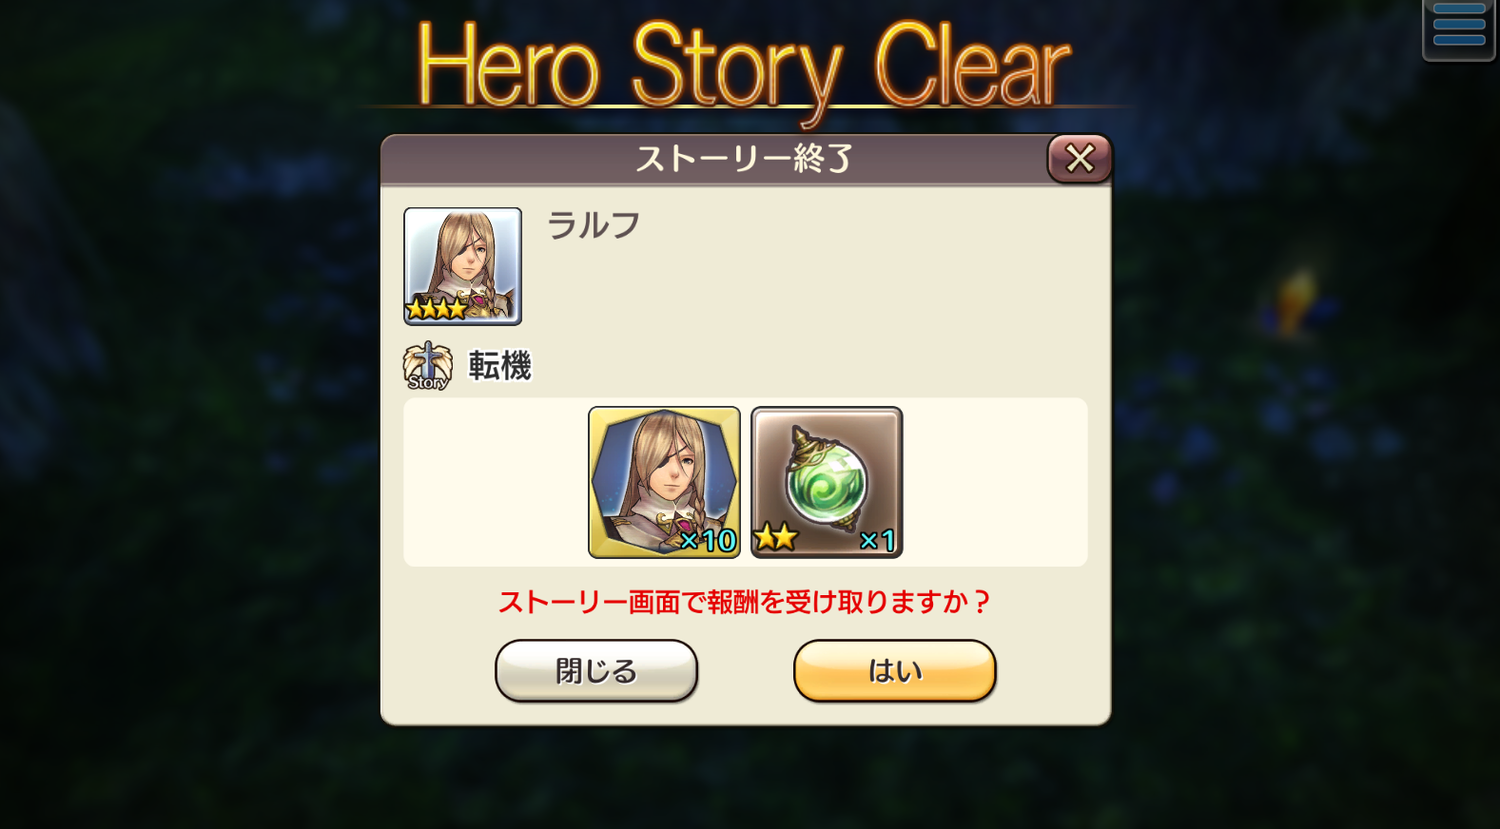1500x829 pixels.
Task: Tap the Hero Story Clear banner
Action: (x=743, y=66)
